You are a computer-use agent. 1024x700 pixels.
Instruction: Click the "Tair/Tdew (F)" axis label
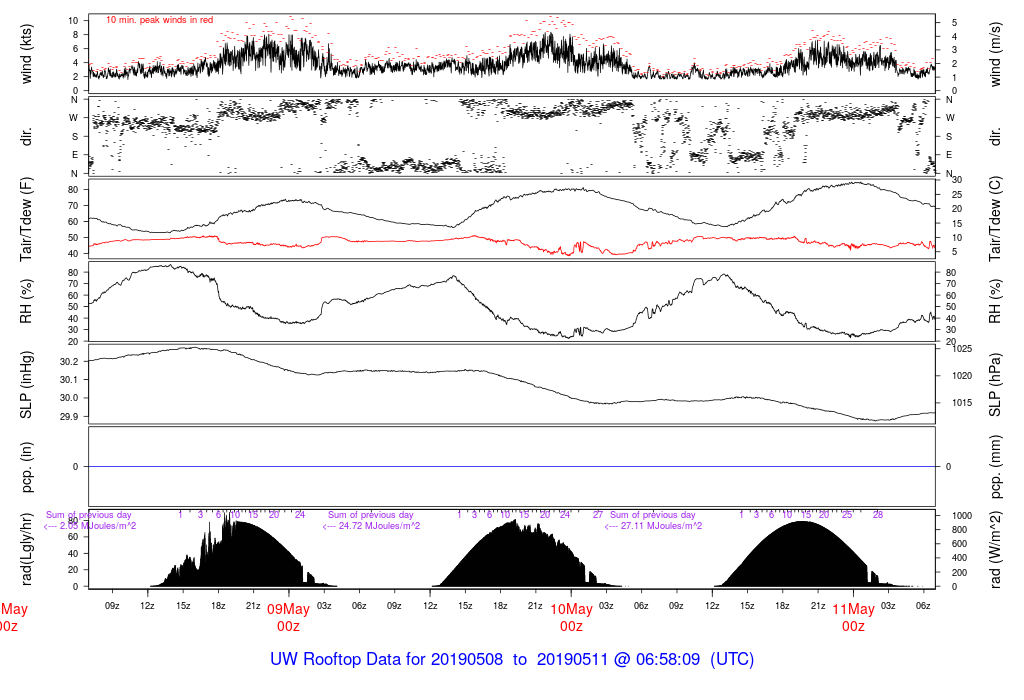pyautogui.click(x=26, y=219)
